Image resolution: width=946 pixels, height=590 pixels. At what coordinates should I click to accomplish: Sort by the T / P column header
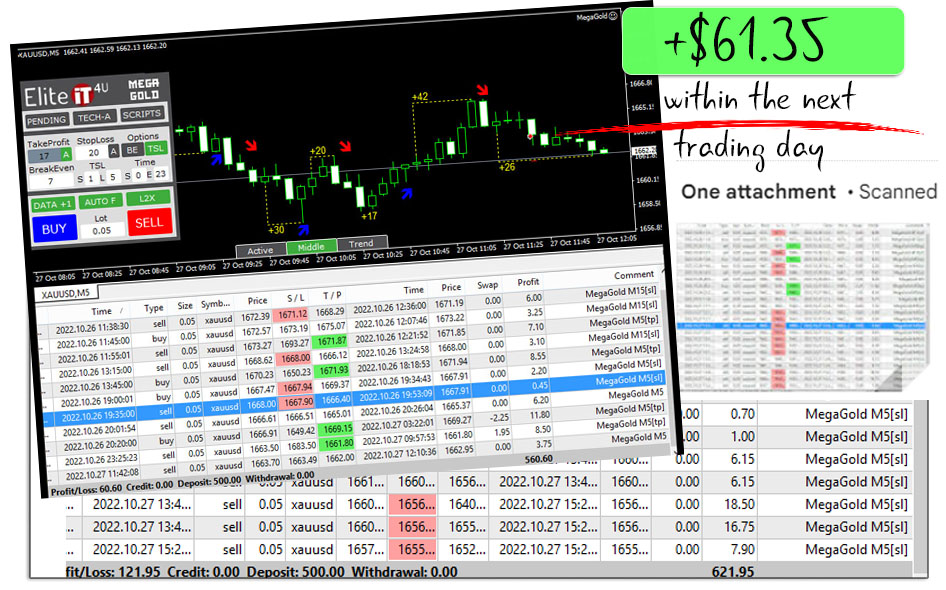coord(332,295)
